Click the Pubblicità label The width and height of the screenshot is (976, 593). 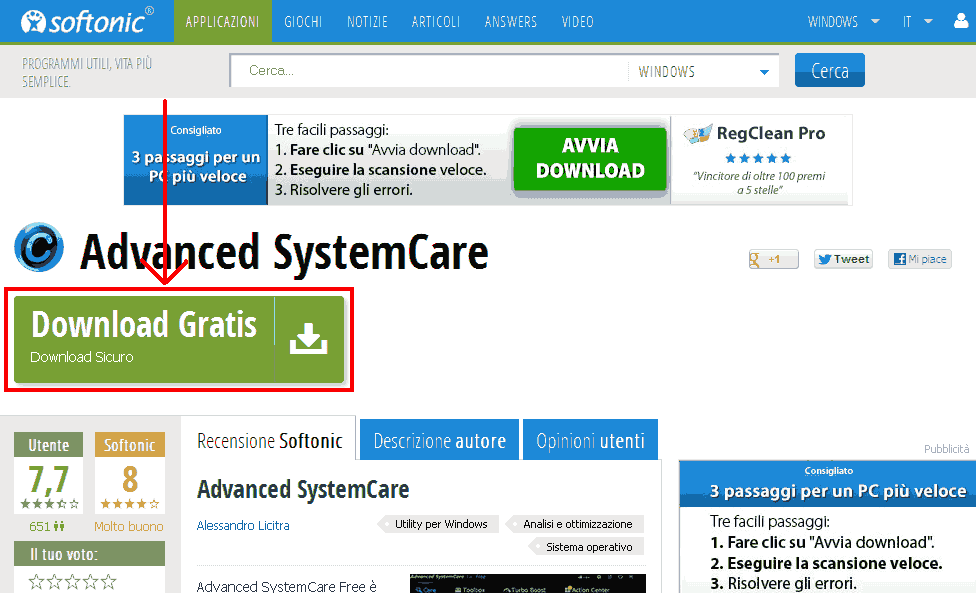tap(946, 449)
